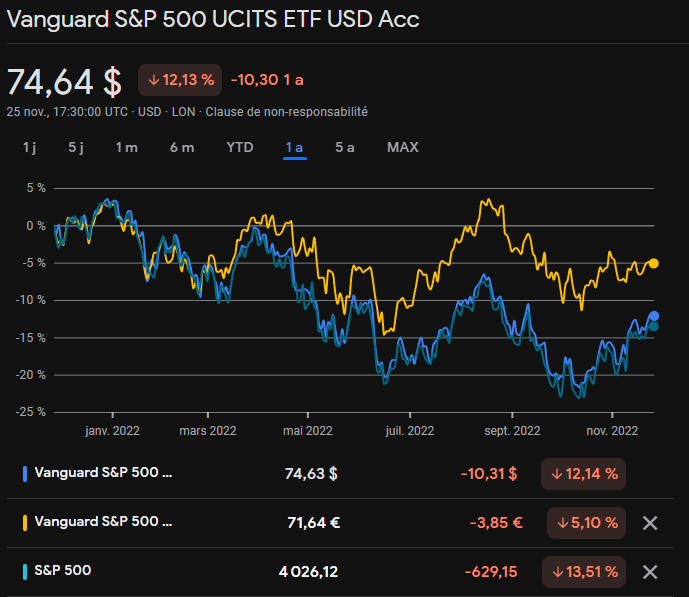Switch to the 6 m range
Image resolution: width=689 pixels, height=597 pixels.
coord(182,147)
